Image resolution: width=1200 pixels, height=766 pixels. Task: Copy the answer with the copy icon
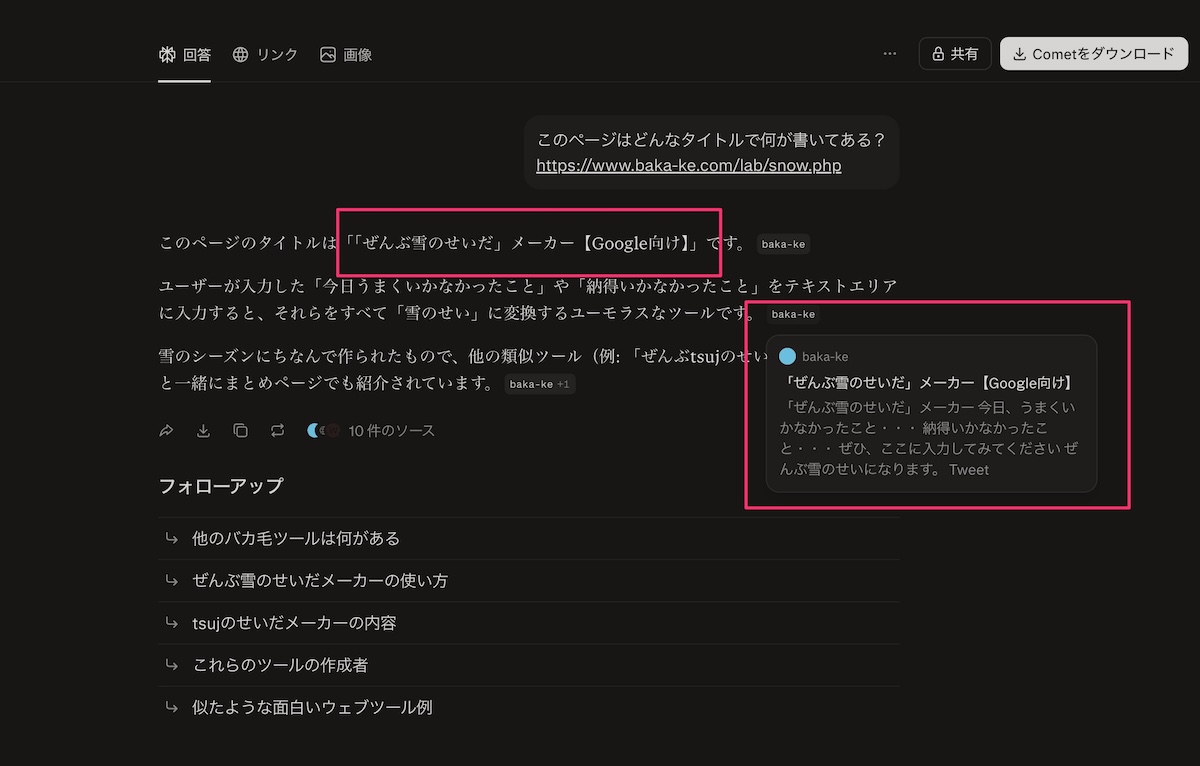(240, 431)
